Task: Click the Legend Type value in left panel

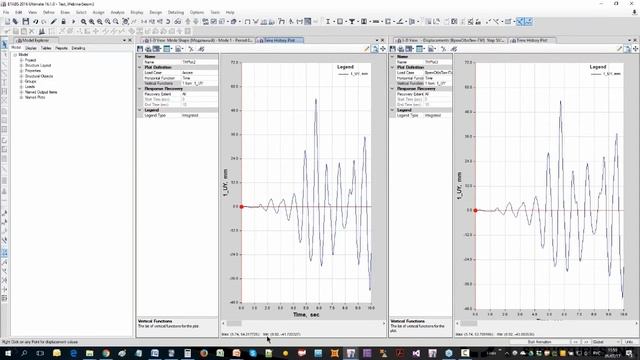Action: point(199,116)
